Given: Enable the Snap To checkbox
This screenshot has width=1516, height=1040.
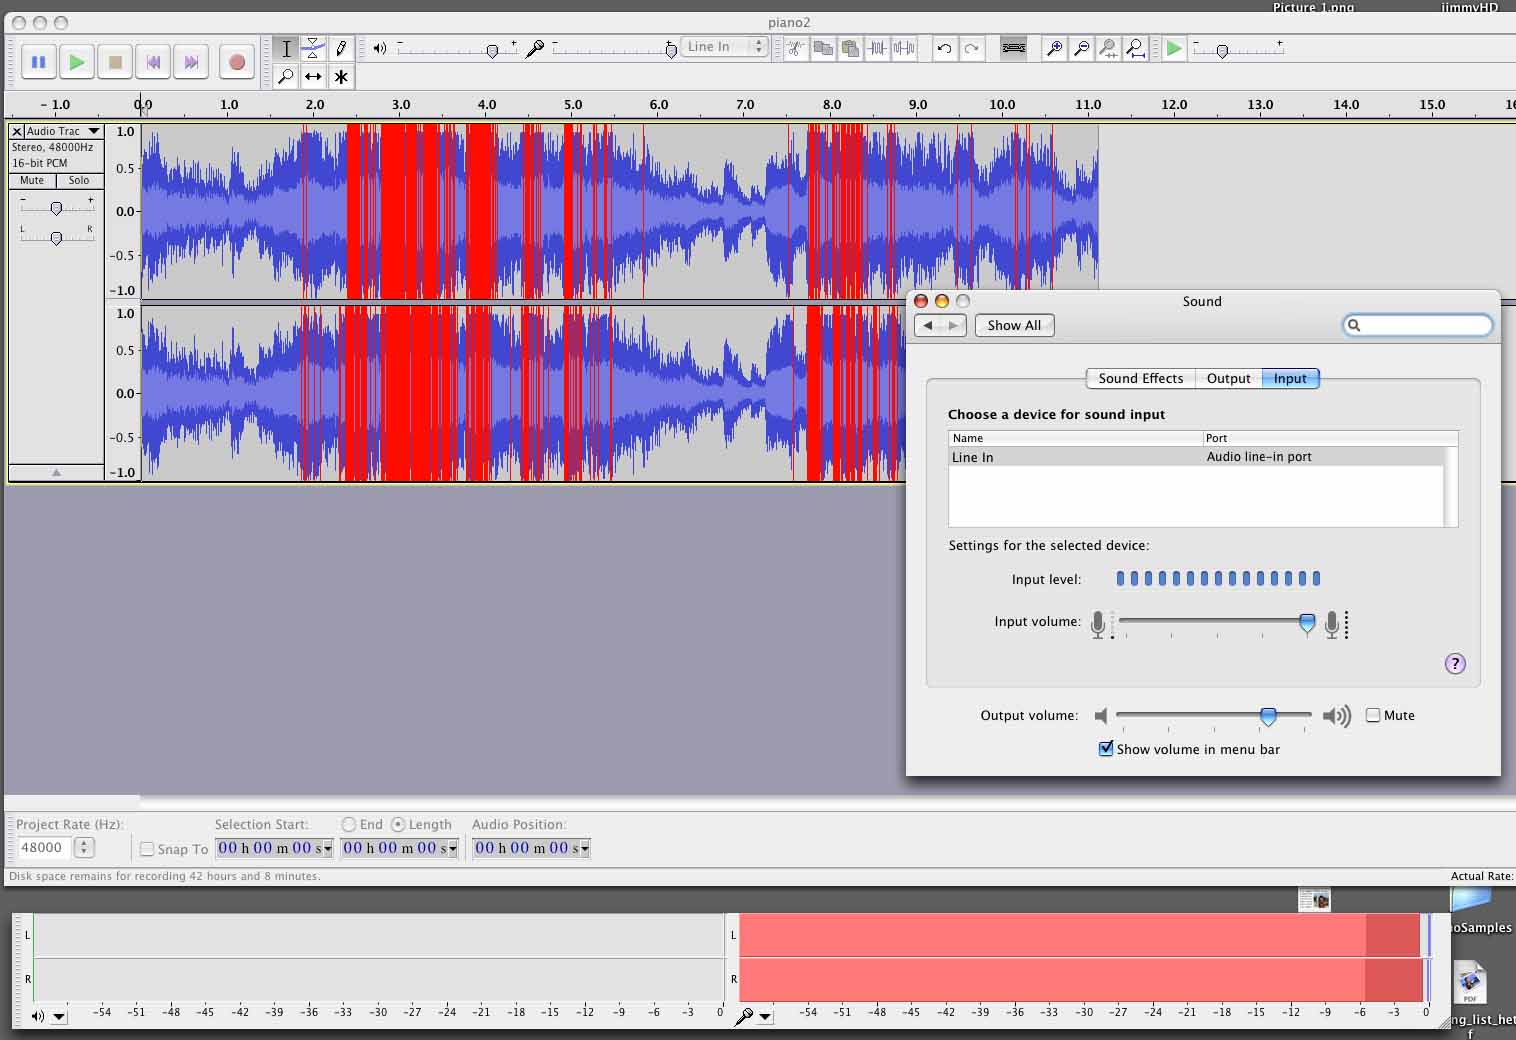Looking at the screenshot, I should 147,849.
